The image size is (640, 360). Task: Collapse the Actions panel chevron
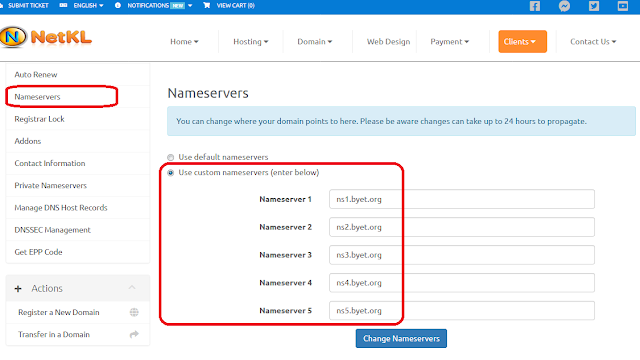tap(132, 288)
